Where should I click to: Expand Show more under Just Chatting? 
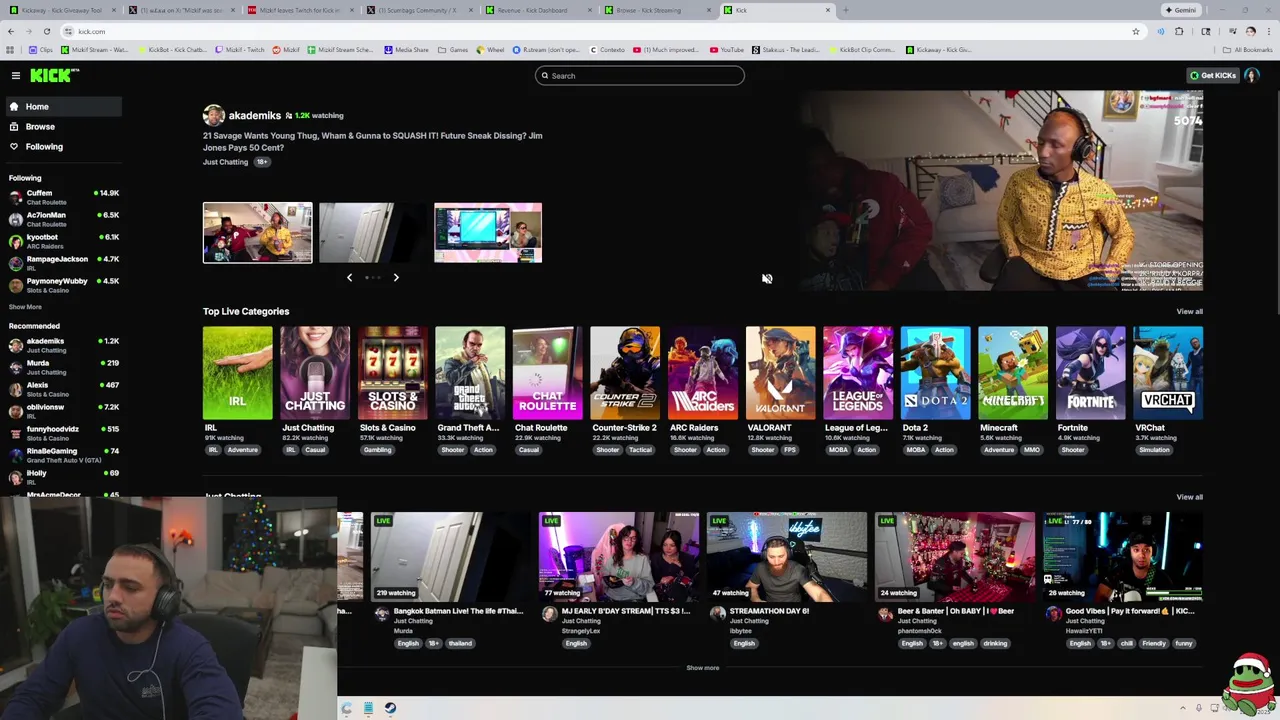tap(702, 668)
